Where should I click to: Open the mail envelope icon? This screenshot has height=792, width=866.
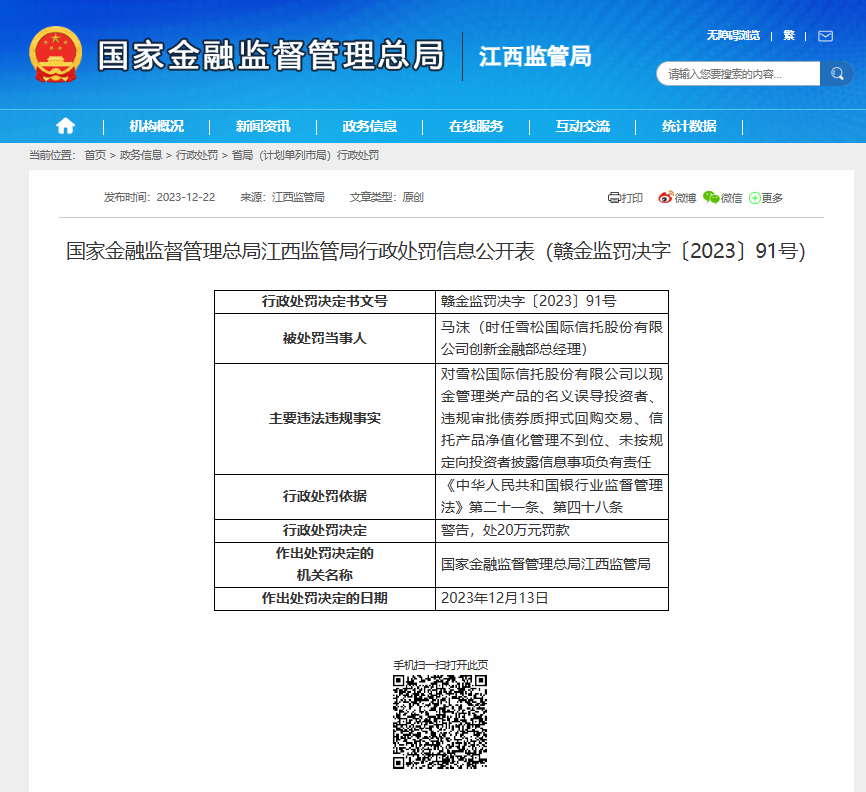click(x=825, y=36)
